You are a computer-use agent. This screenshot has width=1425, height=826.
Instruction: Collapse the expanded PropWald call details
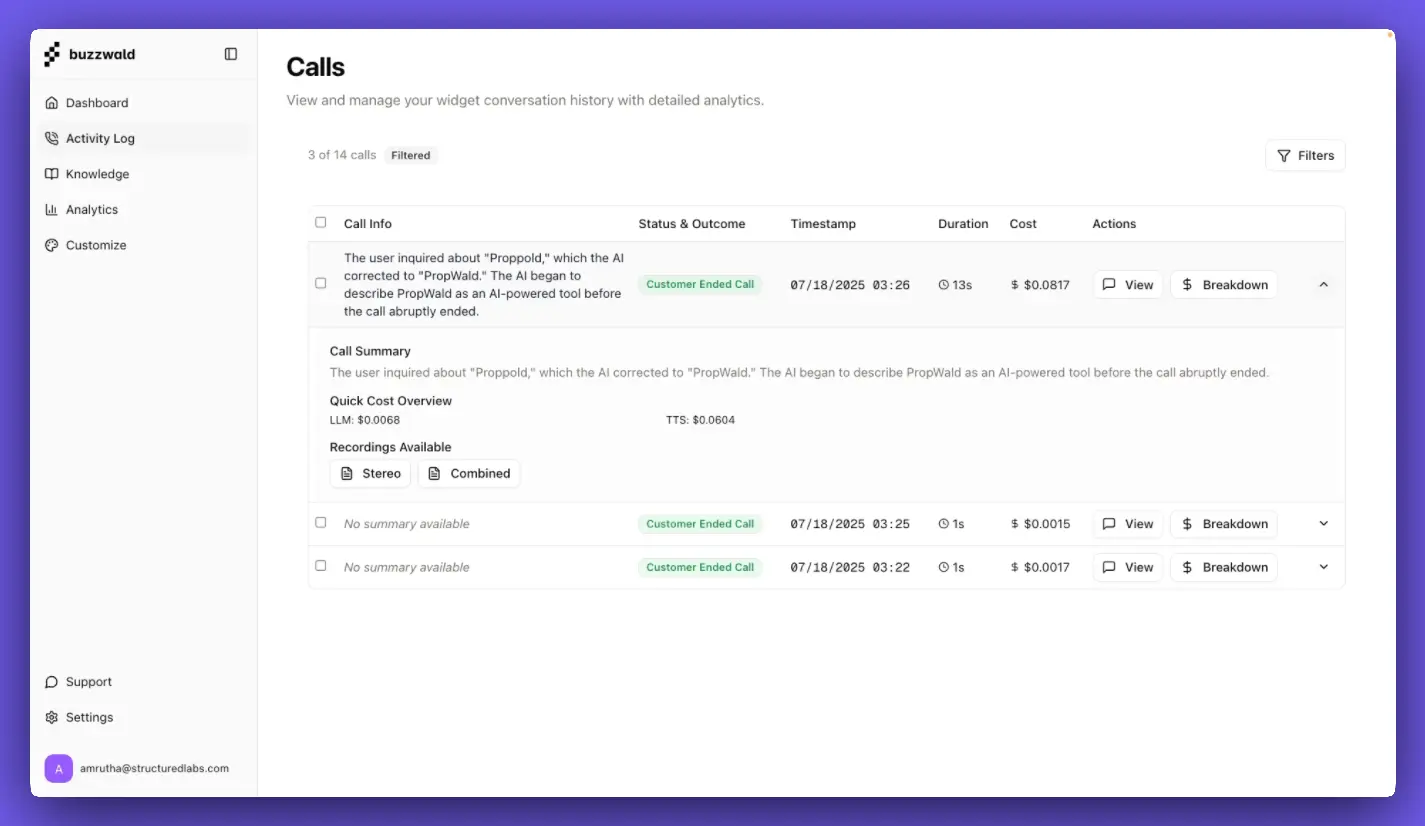1323,284
